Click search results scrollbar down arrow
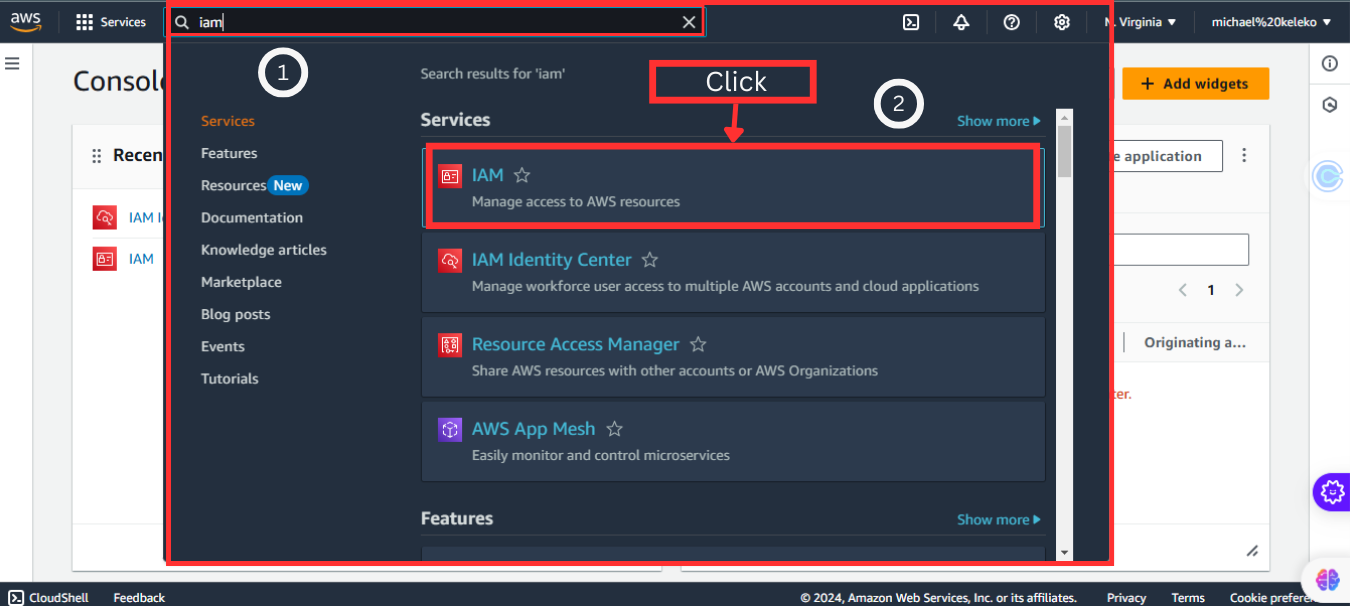Image resolution: width=1350 pixels, height=606 pixels. [1064, 552]
